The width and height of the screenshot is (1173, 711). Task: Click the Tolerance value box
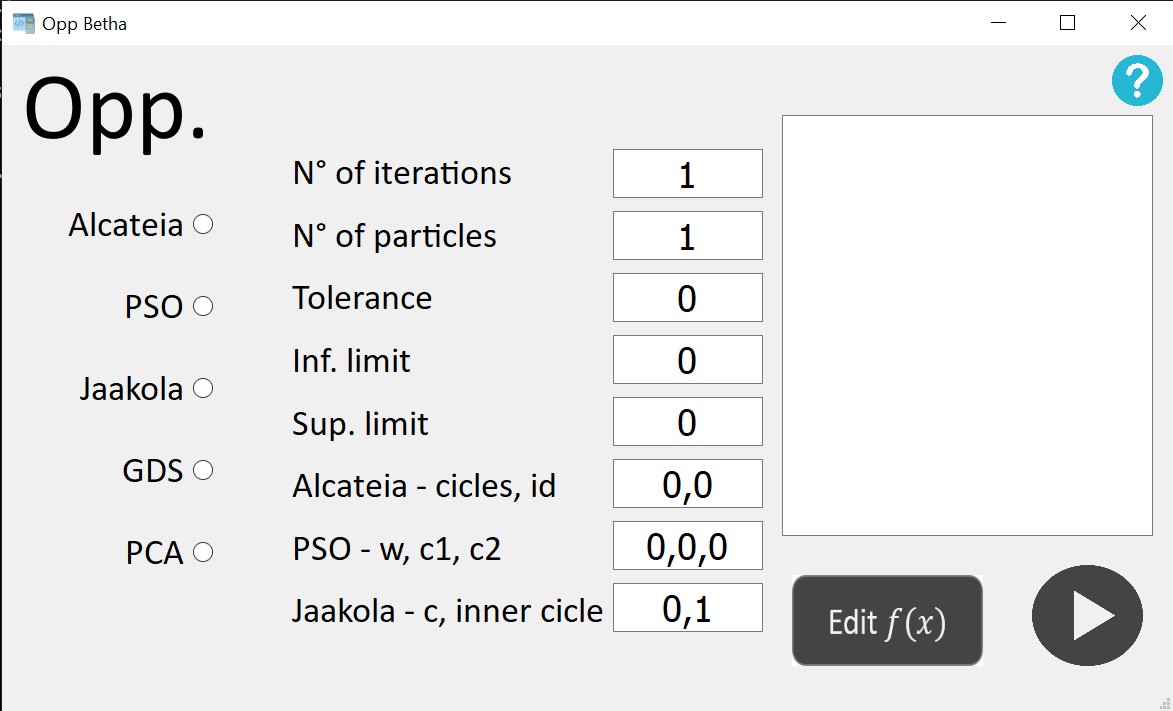pyautogui.click(x=687, y=298)
